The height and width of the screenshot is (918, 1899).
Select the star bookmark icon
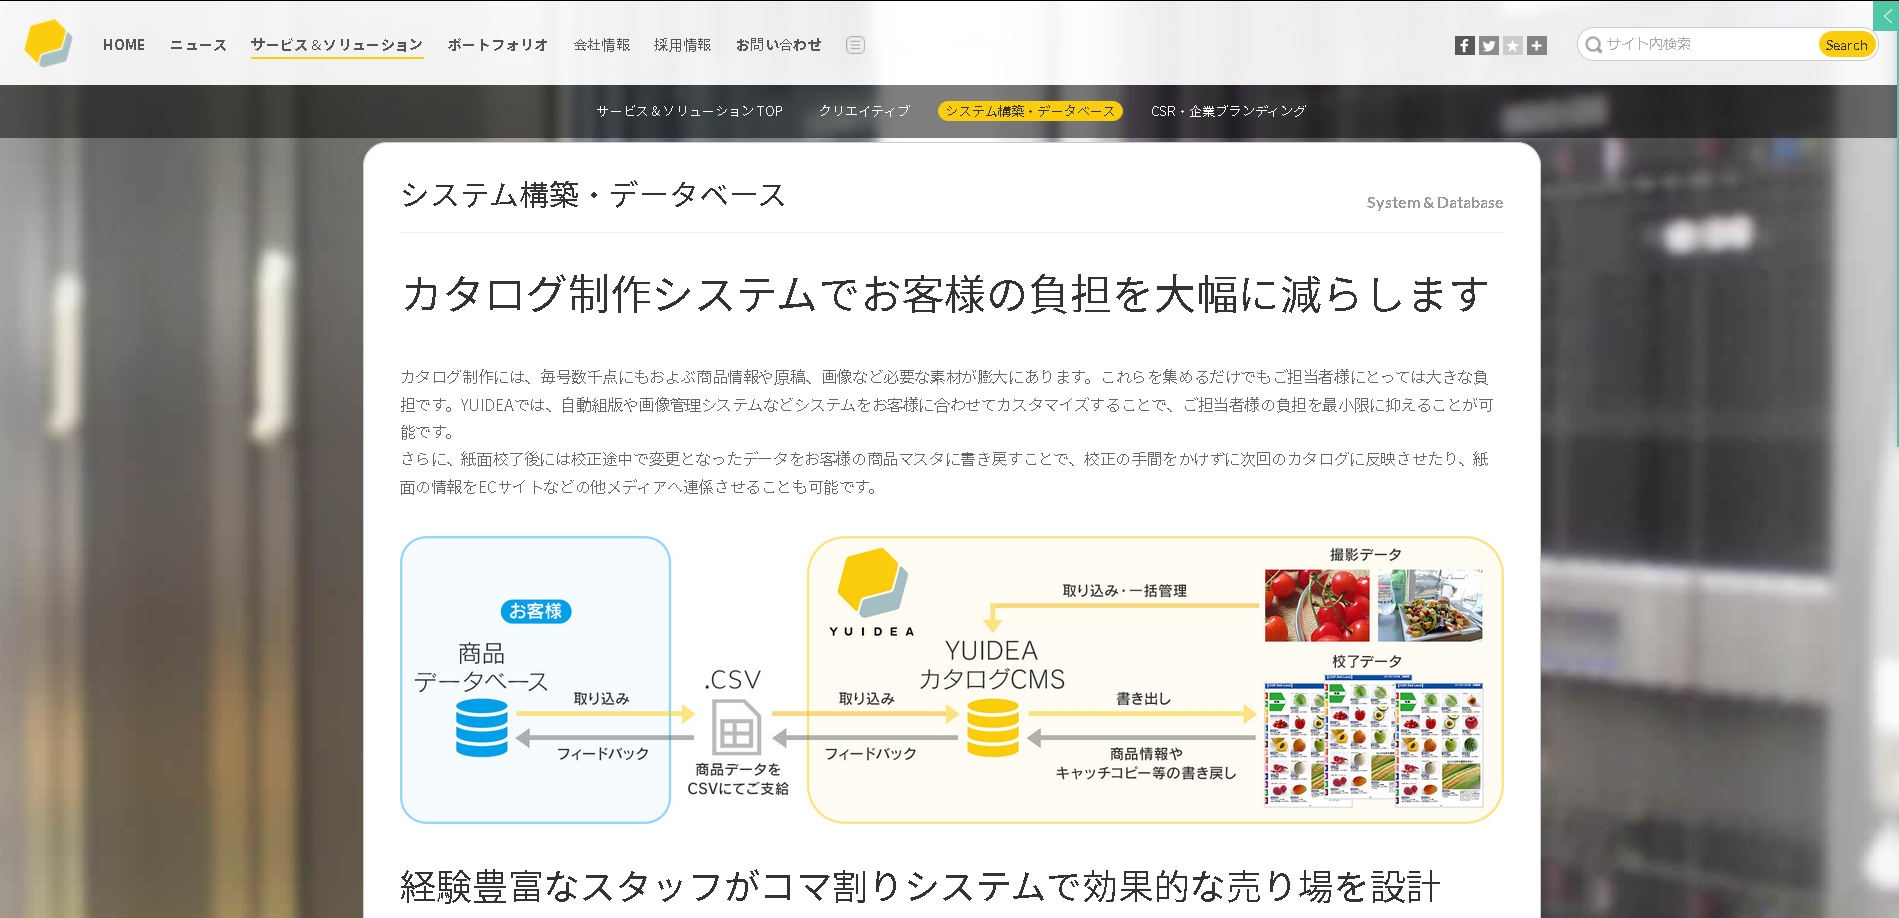click(1512, 45)
